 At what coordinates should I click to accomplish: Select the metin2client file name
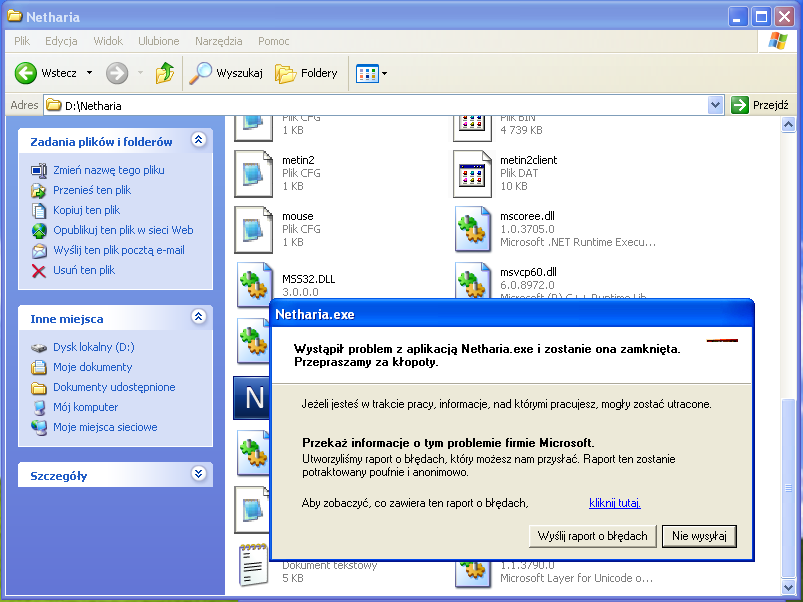(x=529, y=160)
